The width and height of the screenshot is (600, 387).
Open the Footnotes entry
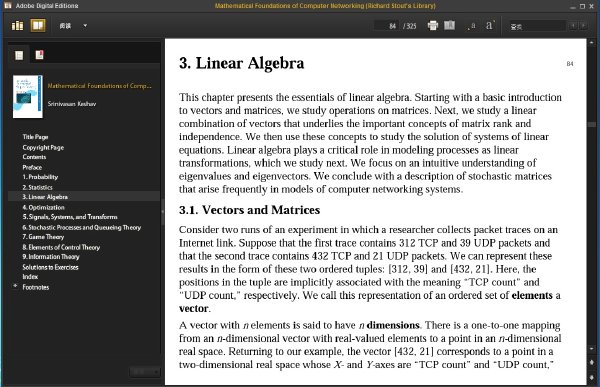(36, 287)
